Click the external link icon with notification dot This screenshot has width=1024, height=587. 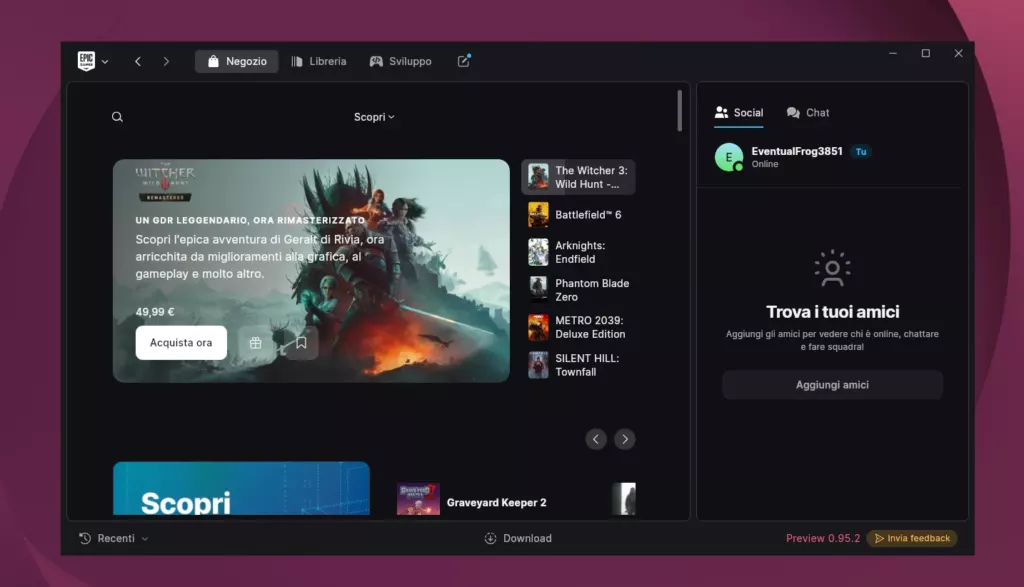pyautogui.click(x=464, y=61)
